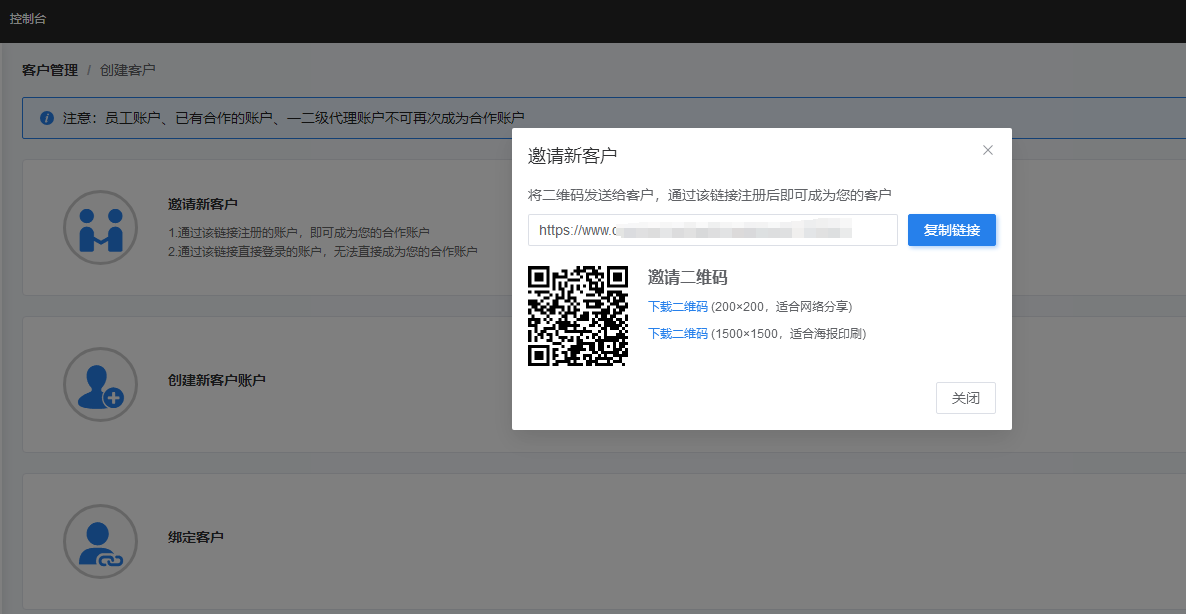The height and width of the screenshot is (614, 1186).
Task: Select the 邀请新客户 card title
Action: pos(203,204)
